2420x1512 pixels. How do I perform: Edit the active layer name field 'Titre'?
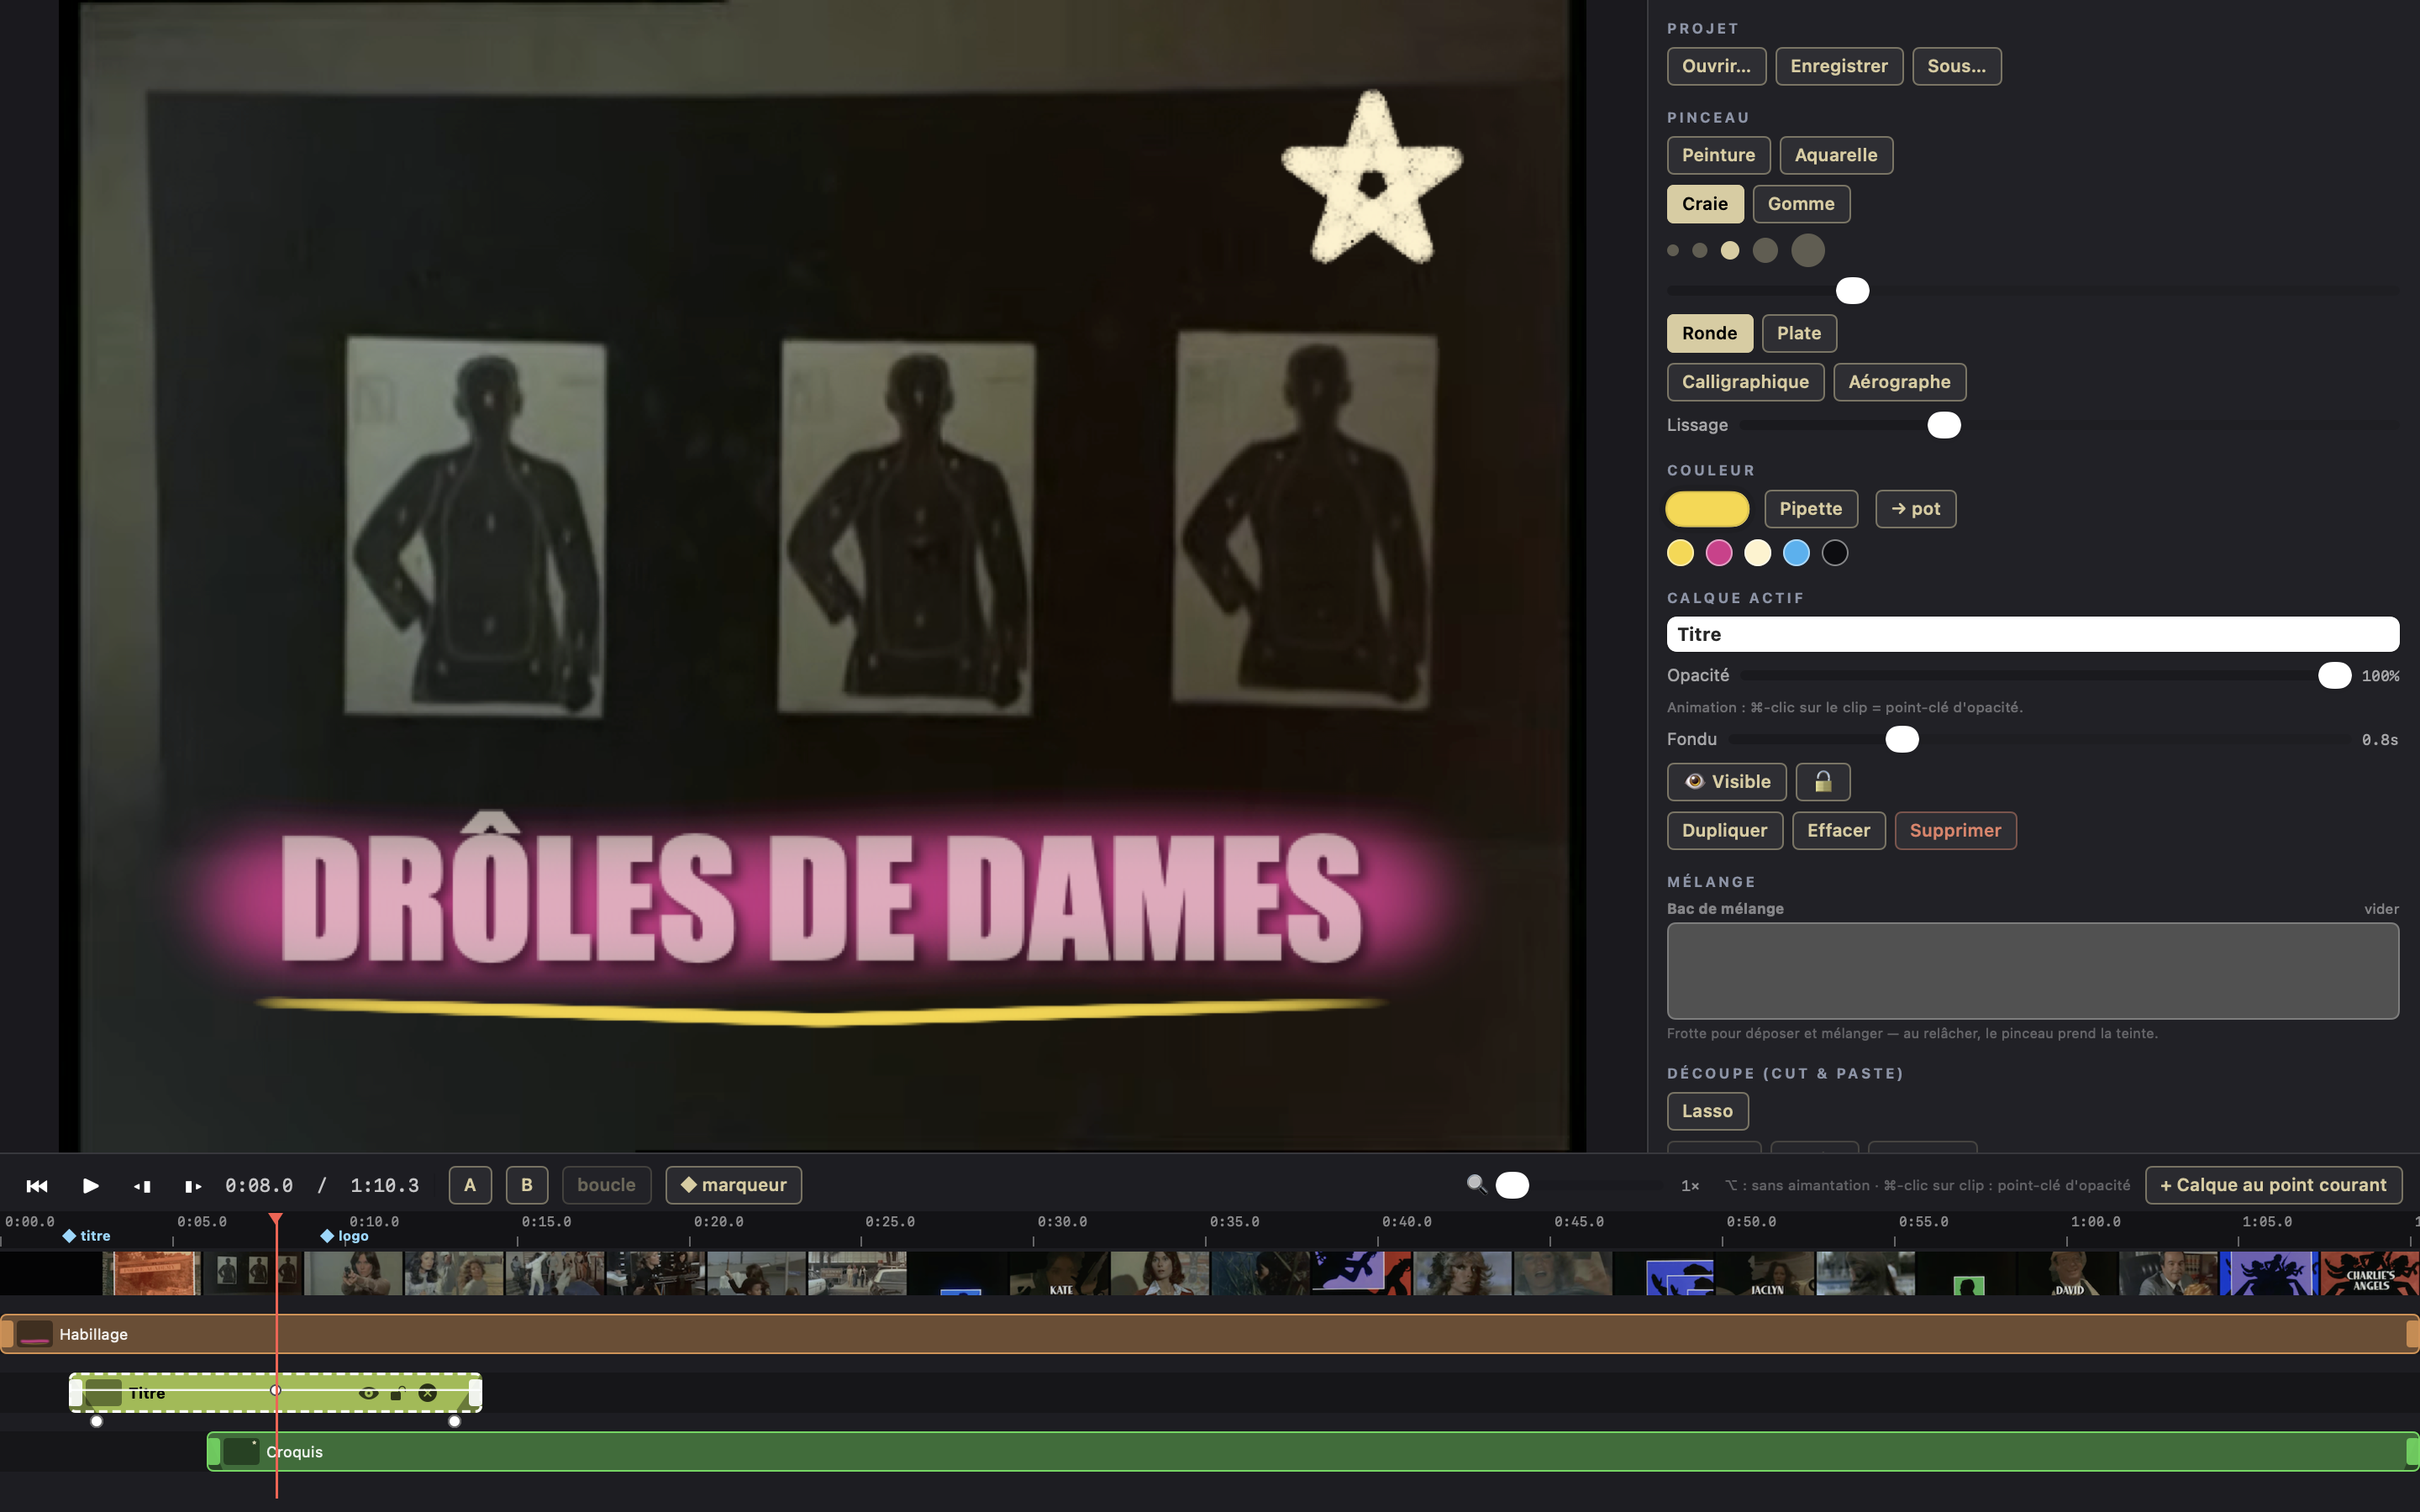coord(2033,634)
